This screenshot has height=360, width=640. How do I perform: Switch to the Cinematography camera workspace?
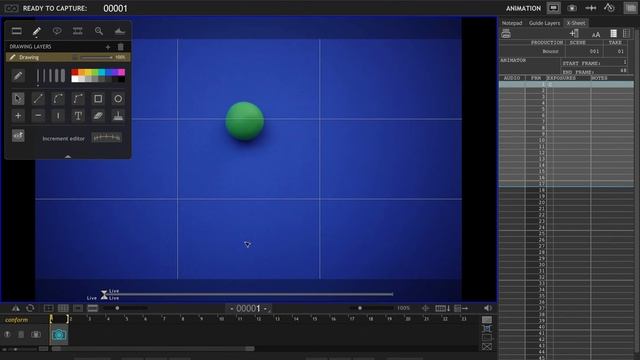point(572,8)
